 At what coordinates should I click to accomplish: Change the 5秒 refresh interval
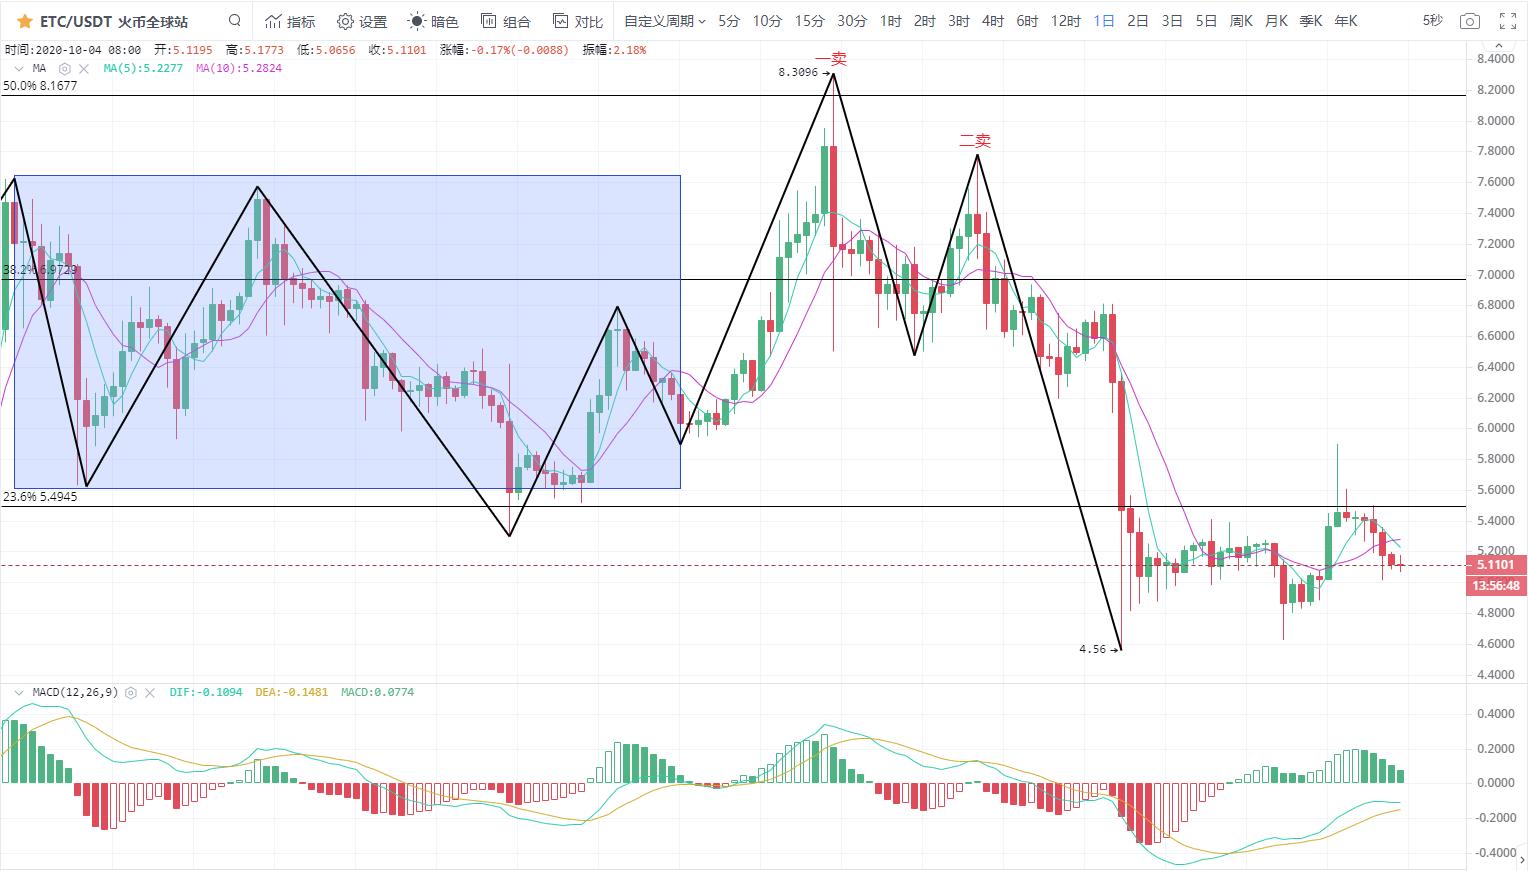1432,21
